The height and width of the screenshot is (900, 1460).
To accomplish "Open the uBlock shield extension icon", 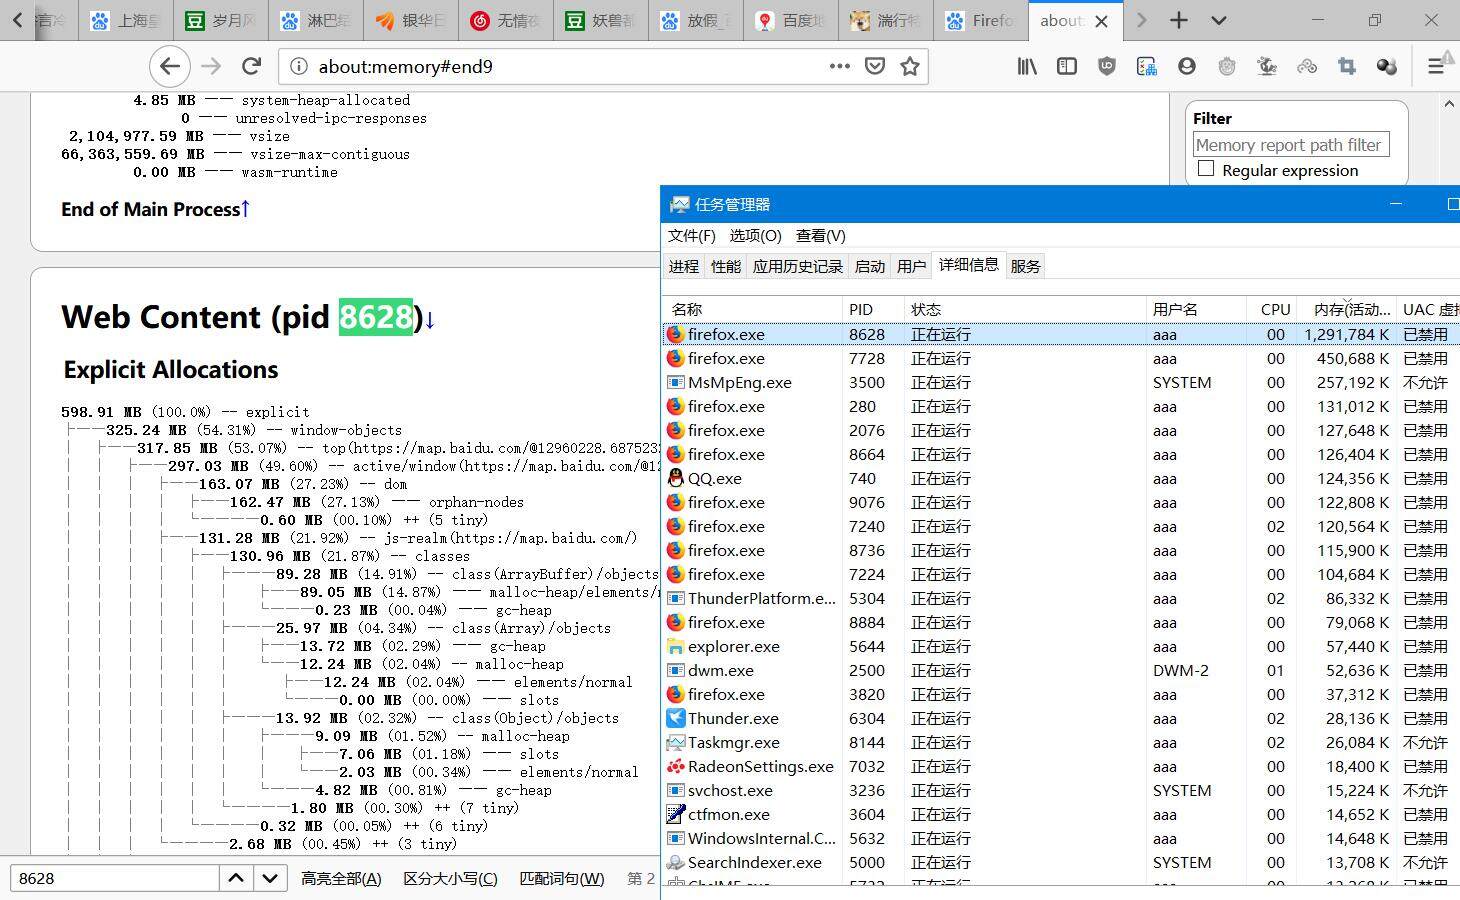I will tap(1107, 66).
